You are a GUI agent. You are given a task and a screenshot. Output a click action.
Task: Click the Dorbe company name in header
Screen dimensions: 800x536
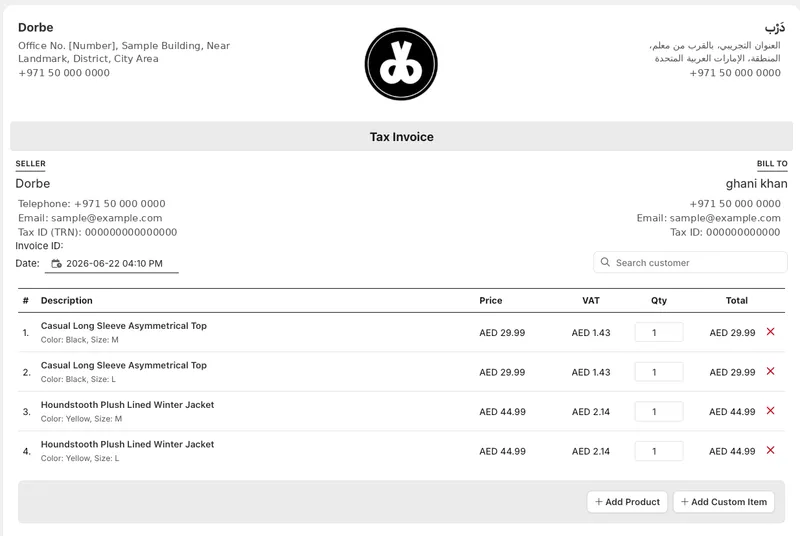pyautogui.click(x=36, y=28)
